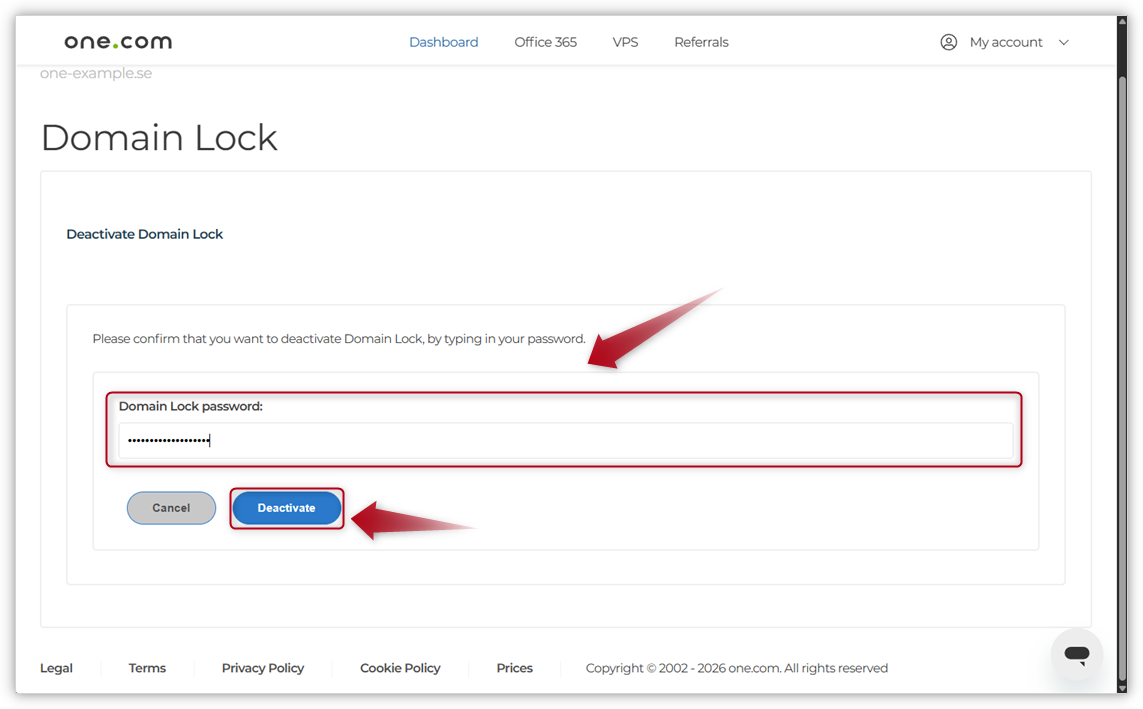This screenshot has width=1143, height=709.
Task: Open the Referrals page
Action: coord(701,42)
